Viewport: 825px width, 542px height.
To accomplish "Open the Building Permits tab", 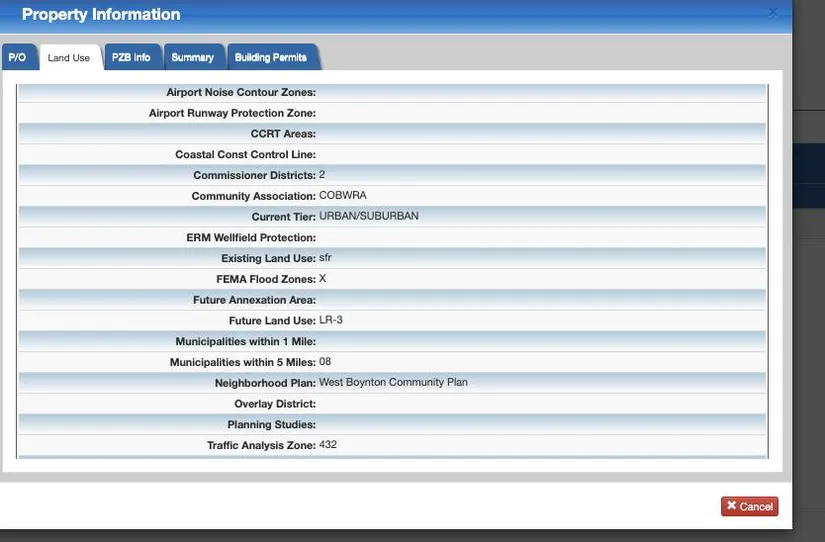I will [x=271, y=58].
